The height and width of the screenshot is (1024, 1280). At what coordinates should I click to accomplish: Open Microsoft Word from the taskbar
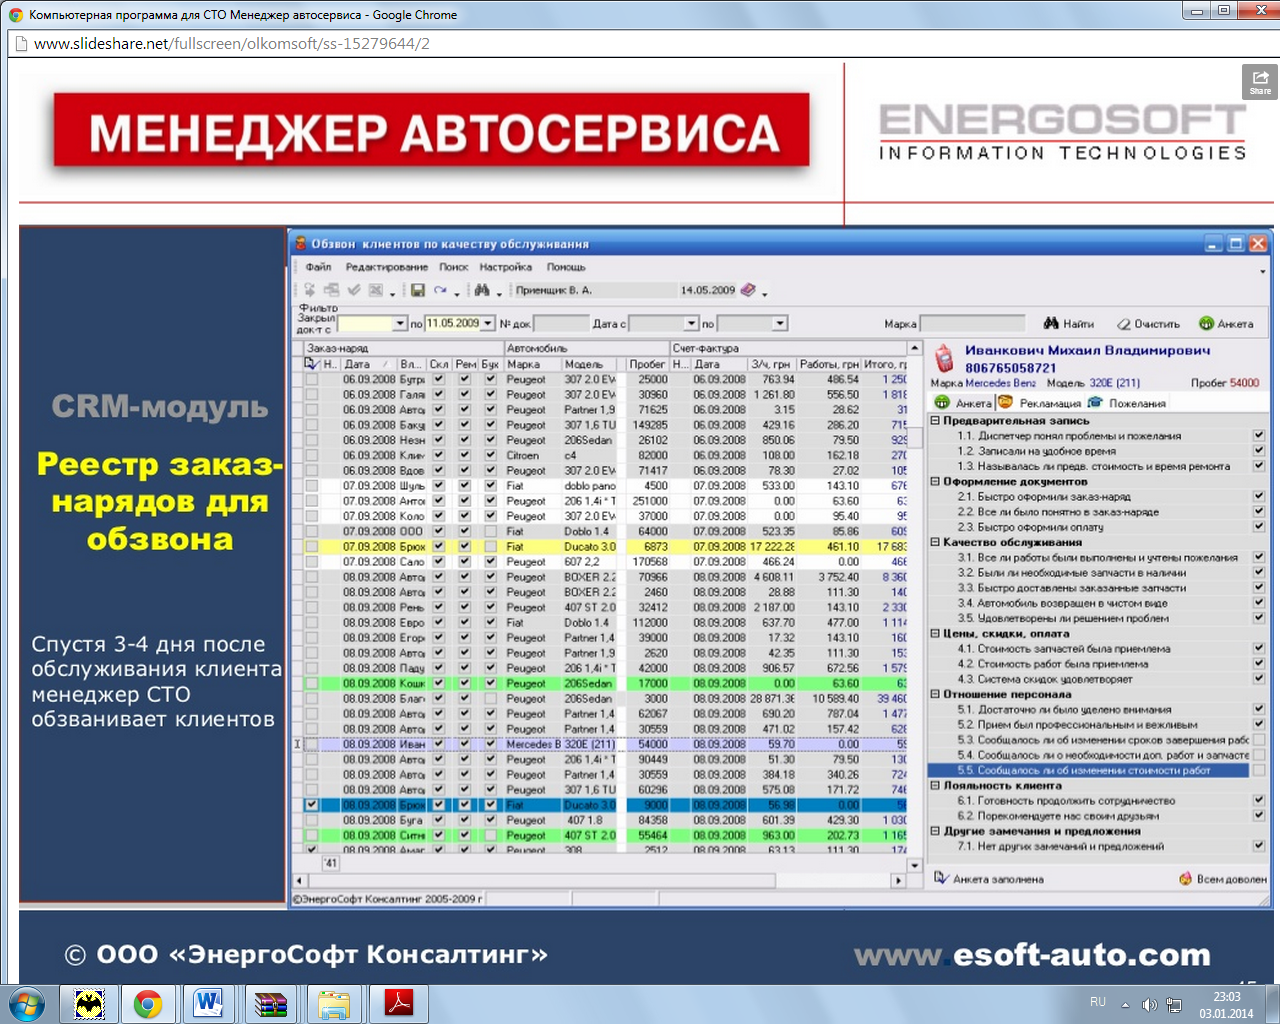(209, 1003)
